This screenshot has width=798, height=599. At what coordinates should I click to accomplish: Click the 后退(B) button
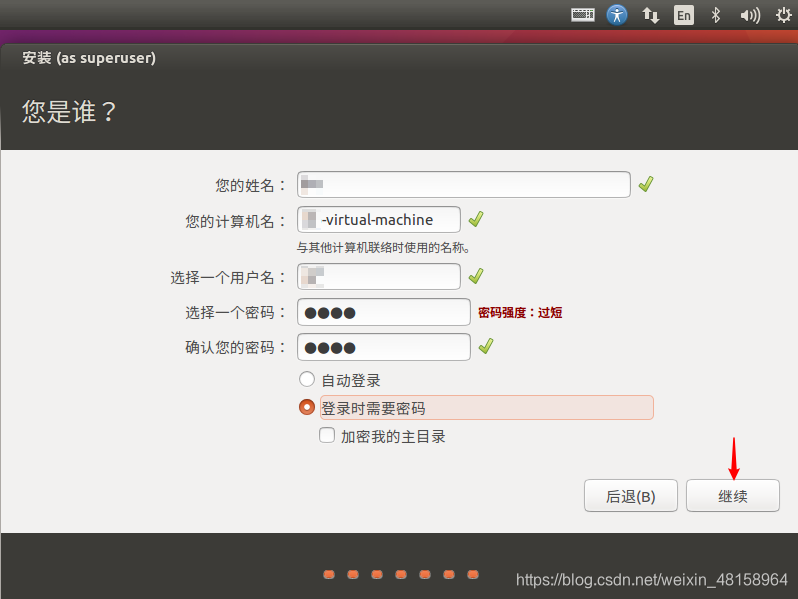(631, 496)
